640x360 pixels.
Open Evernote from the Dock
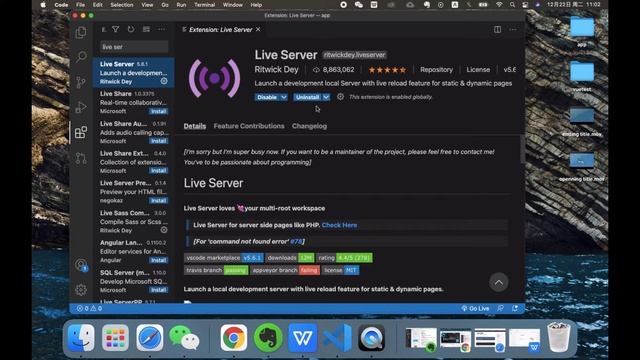(268, 338)
